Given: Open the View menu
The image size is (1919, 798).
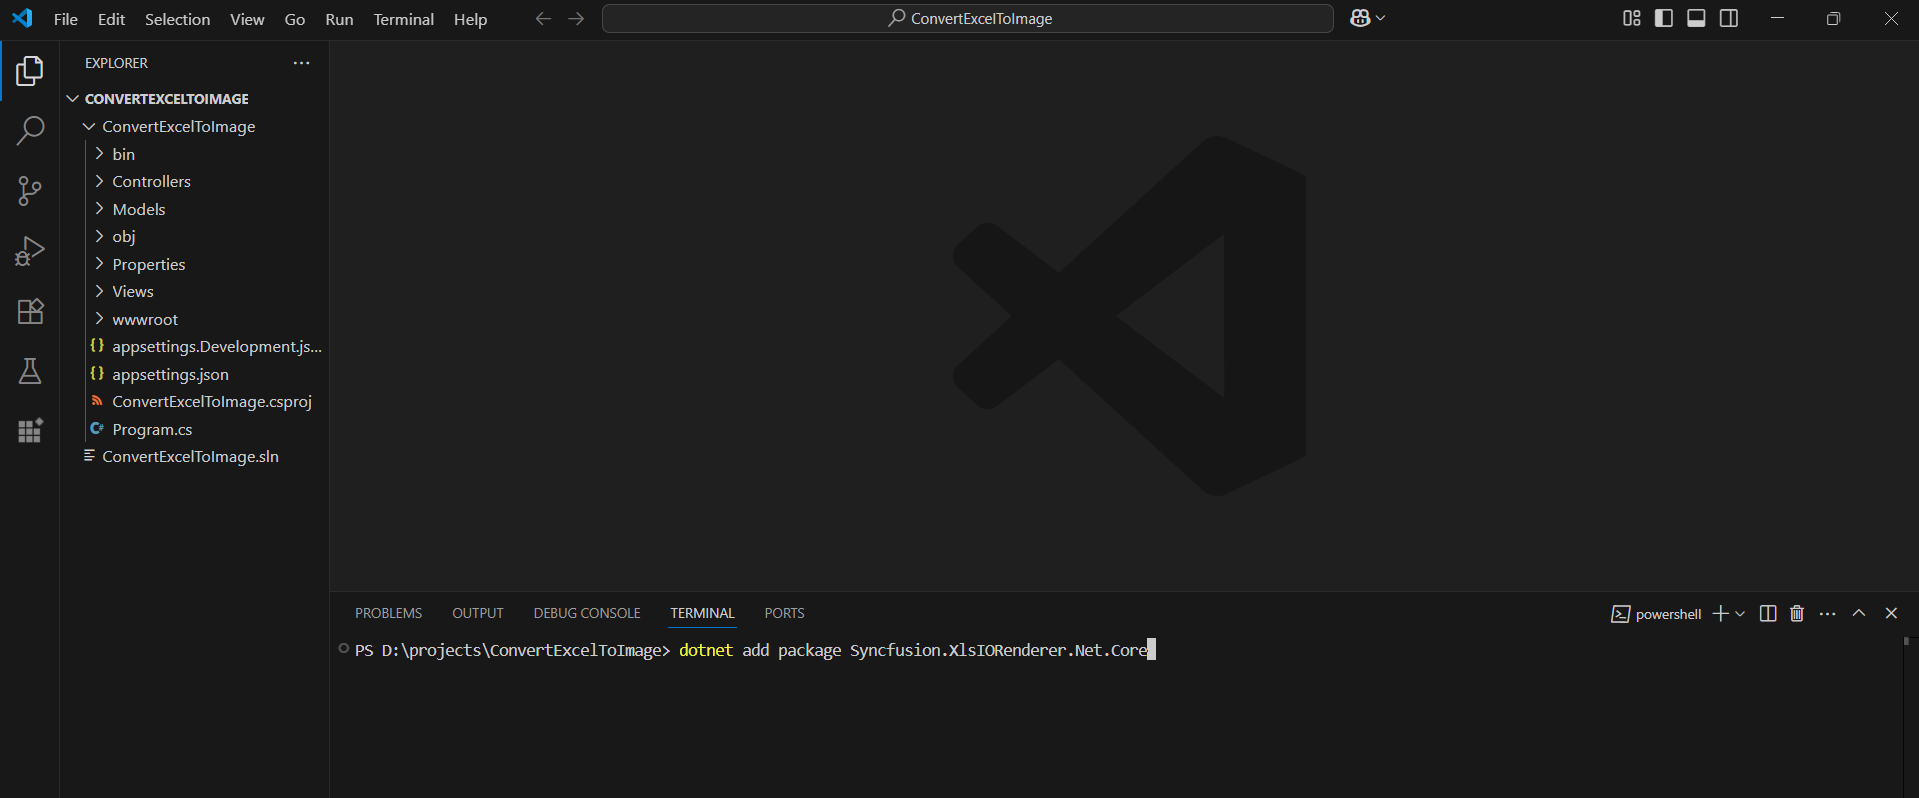Looking at the screenshot, I should (247, 19).
